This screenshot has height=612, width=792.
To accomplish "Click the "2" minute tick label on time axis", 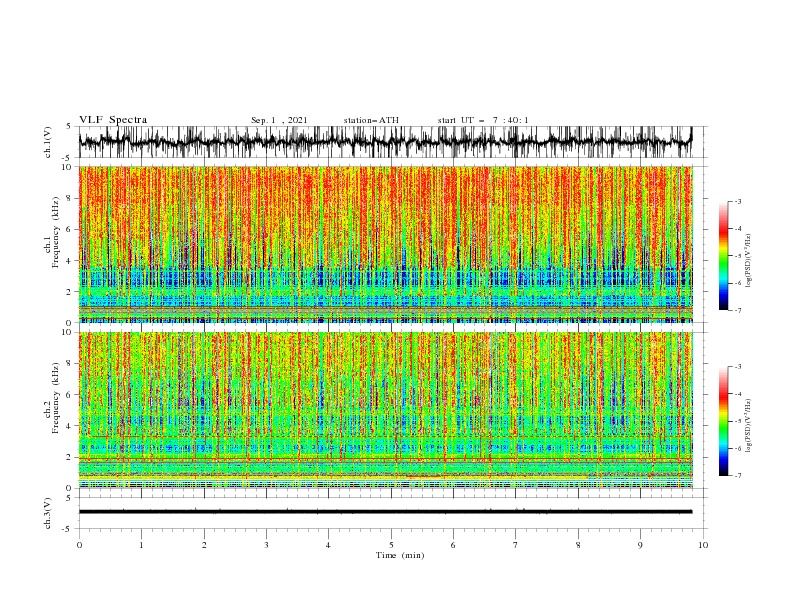I will point(204,545).
